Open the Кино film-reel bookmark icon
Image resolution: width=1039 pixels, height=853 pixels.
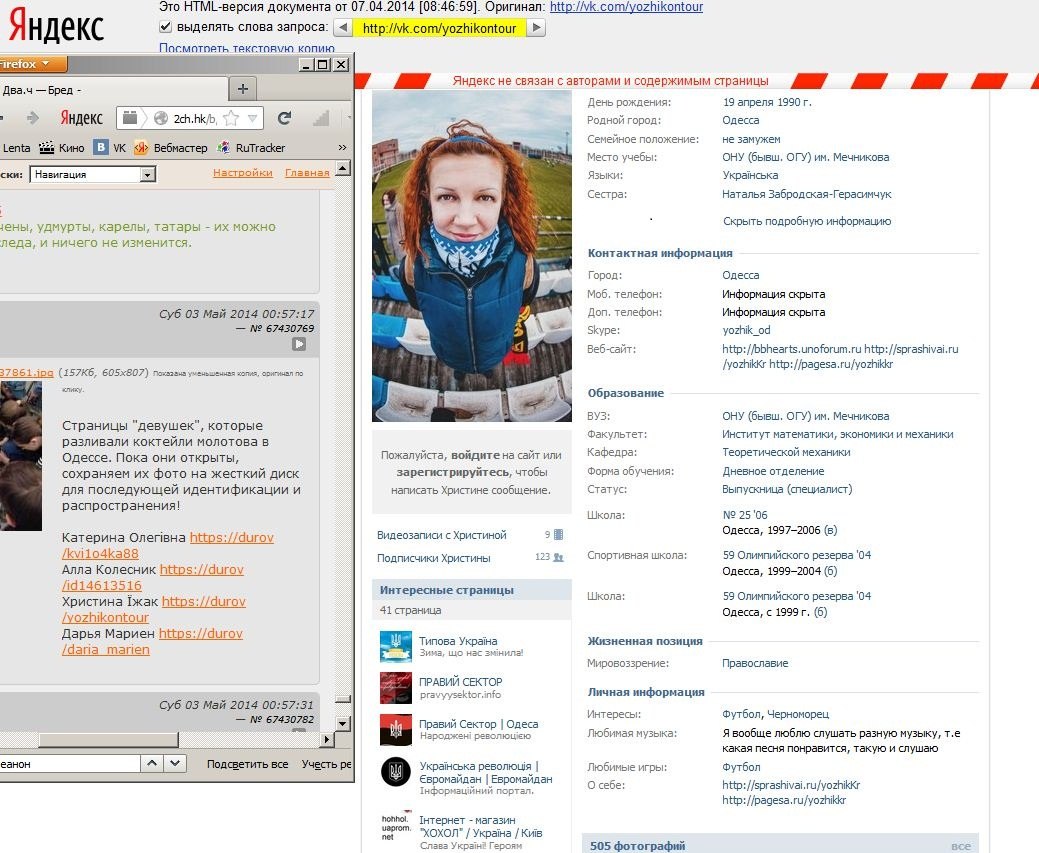tap(47, 147)
